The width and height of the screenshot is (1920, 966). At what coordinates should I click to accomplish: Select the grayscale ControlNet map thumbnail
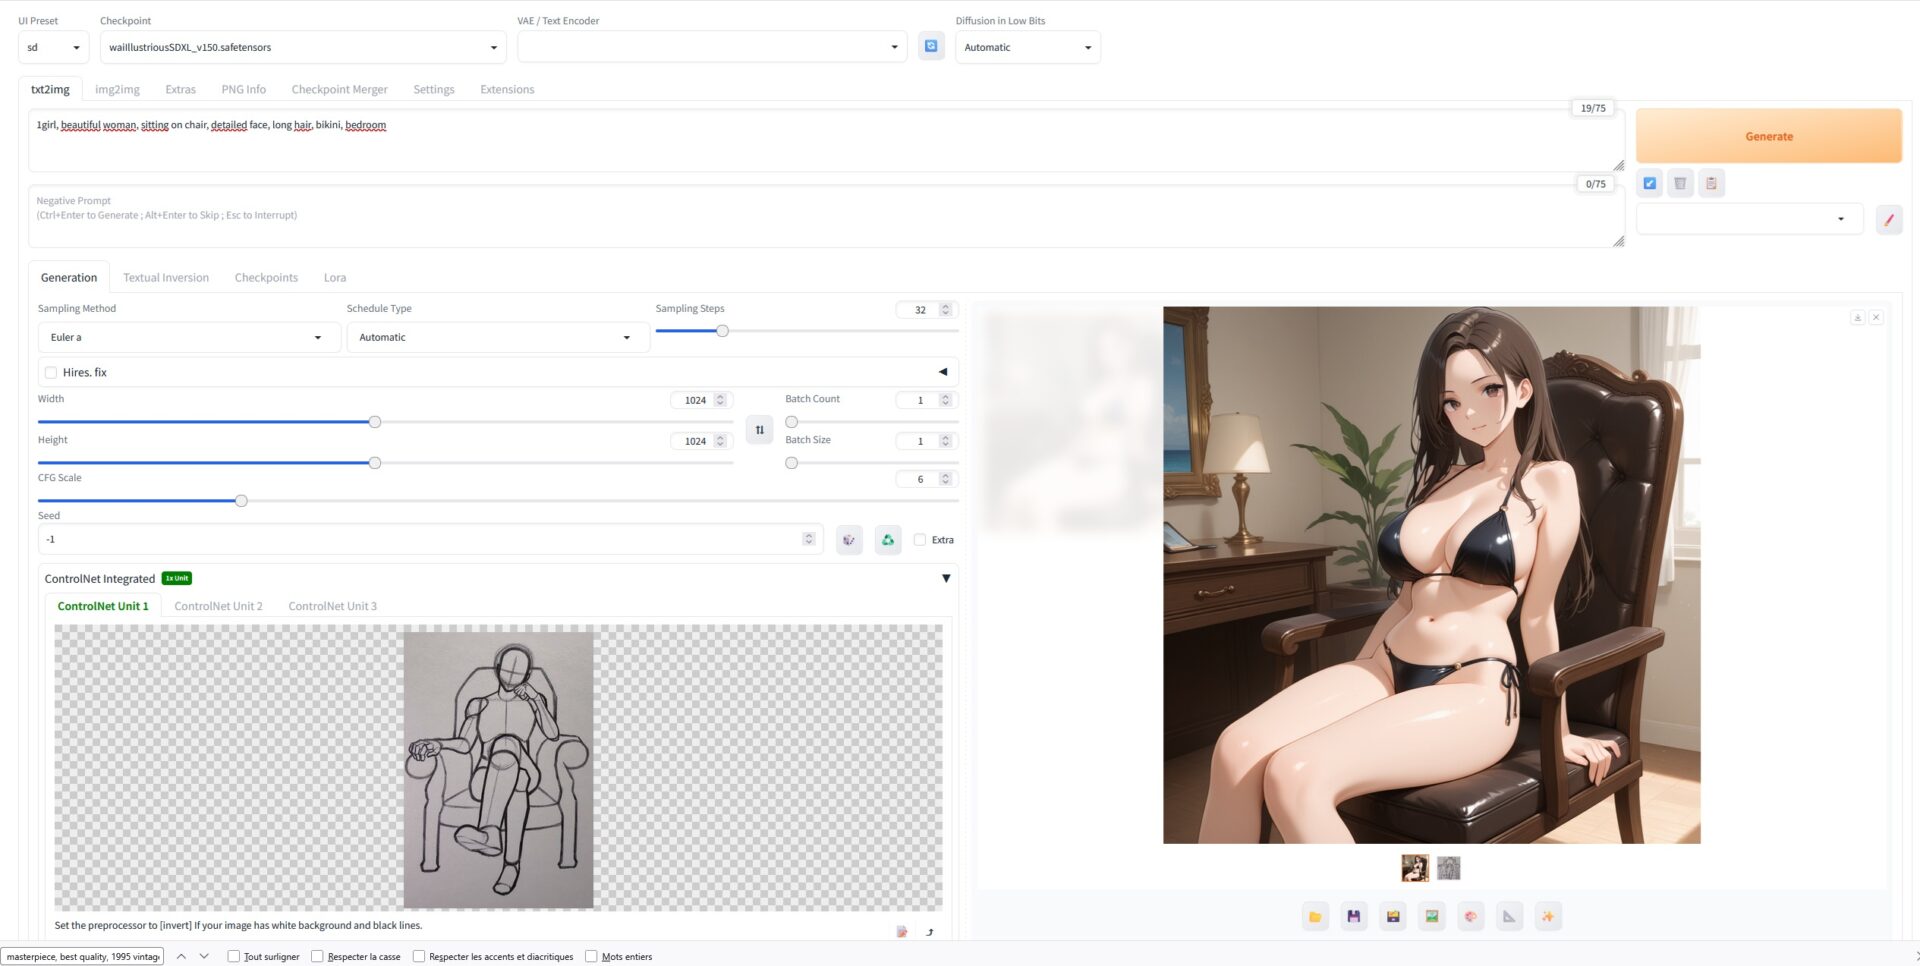(x=1448, y=868)
